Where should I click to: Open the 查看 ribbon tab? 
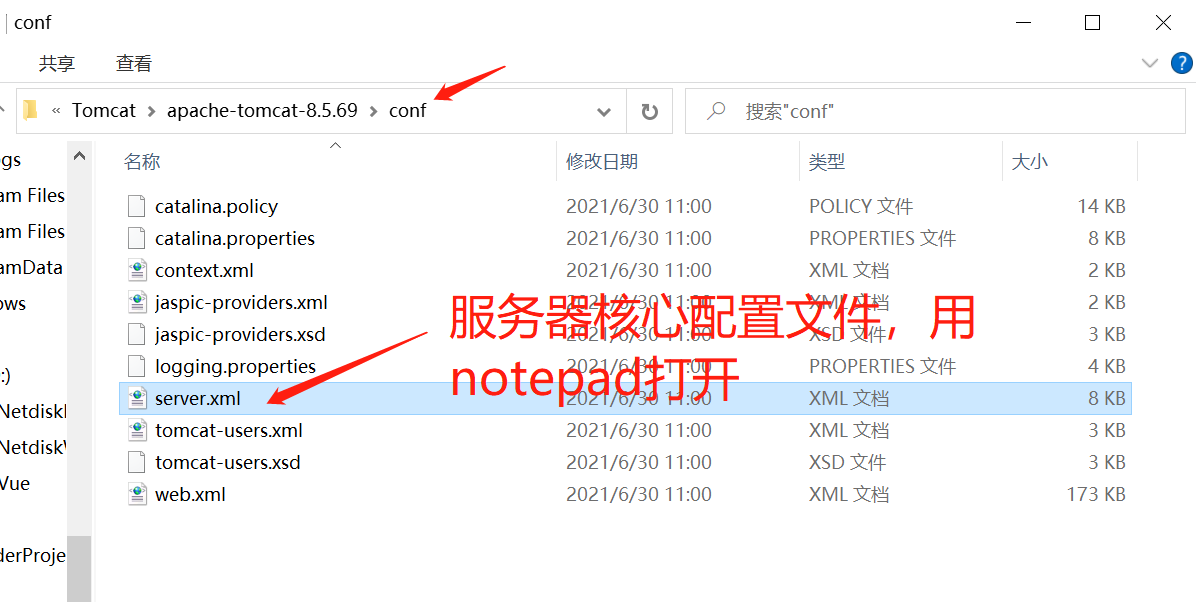coord(133,63)
